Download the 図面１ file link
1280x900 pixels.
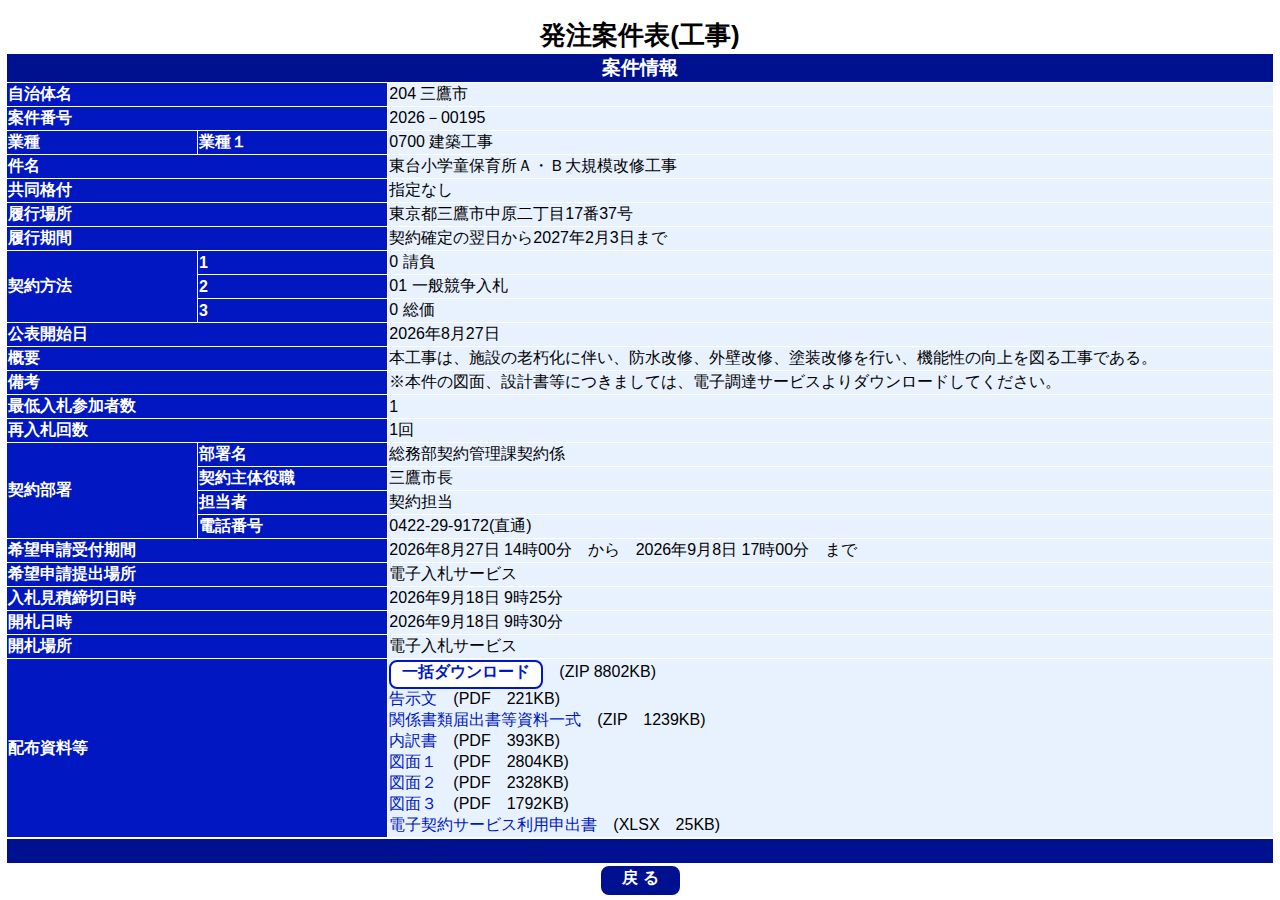(x=413, y=761)
